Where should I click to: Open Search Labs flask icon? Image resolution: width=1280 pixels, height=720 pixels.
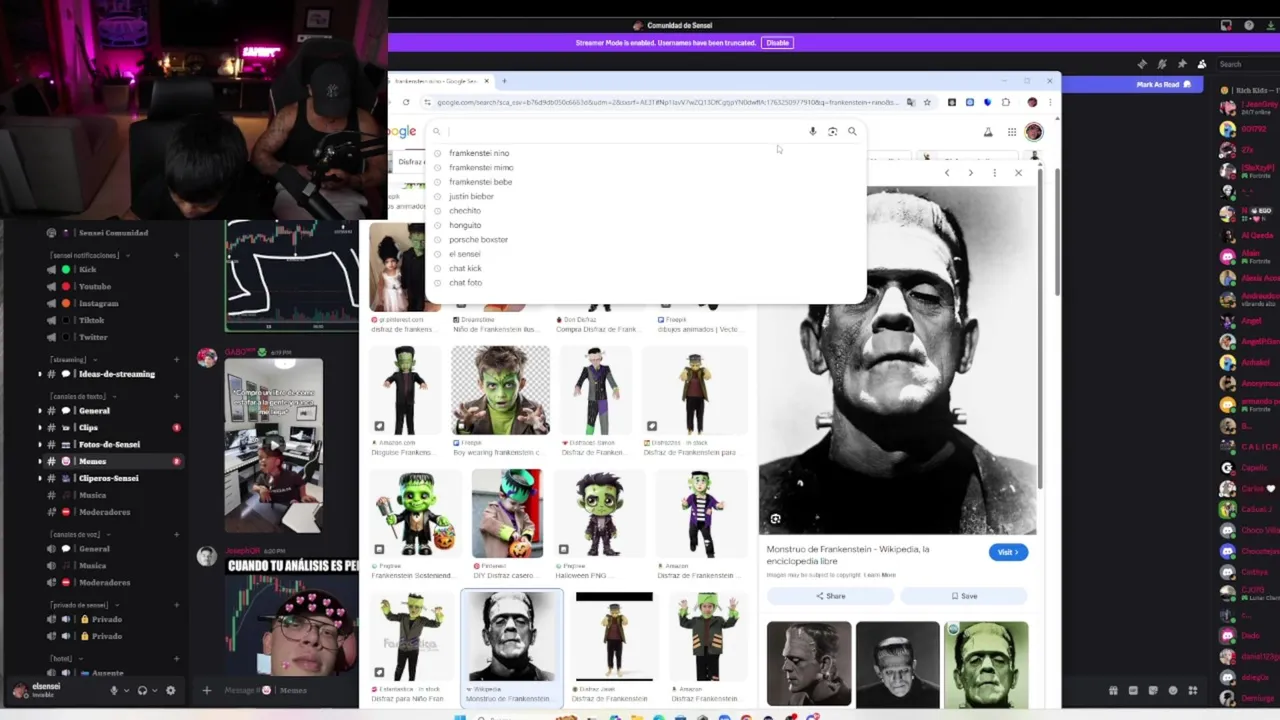click(988, 132)
